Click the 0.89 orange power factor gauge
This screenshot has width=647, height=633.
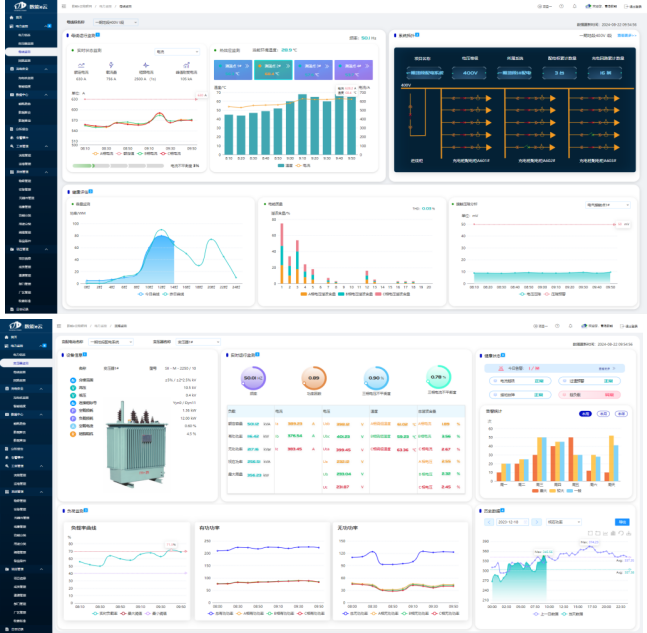pos(313,380)
